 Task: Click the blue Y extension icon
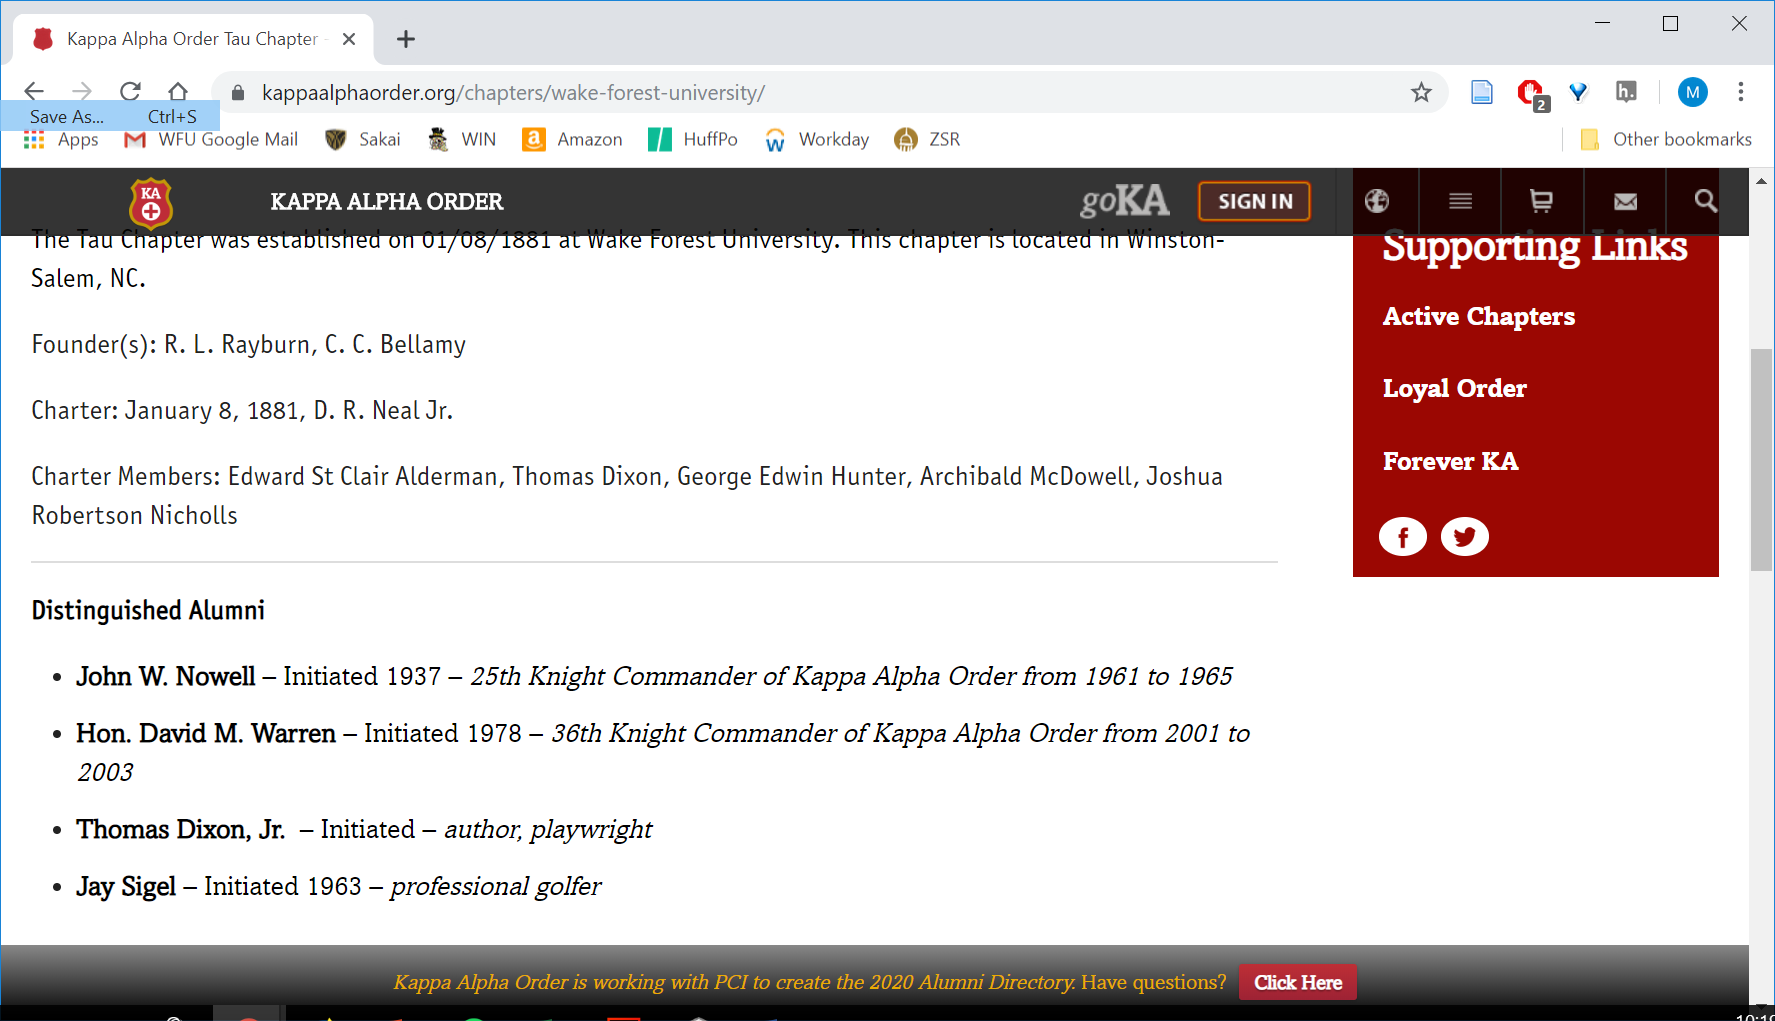click(1578, 93)
